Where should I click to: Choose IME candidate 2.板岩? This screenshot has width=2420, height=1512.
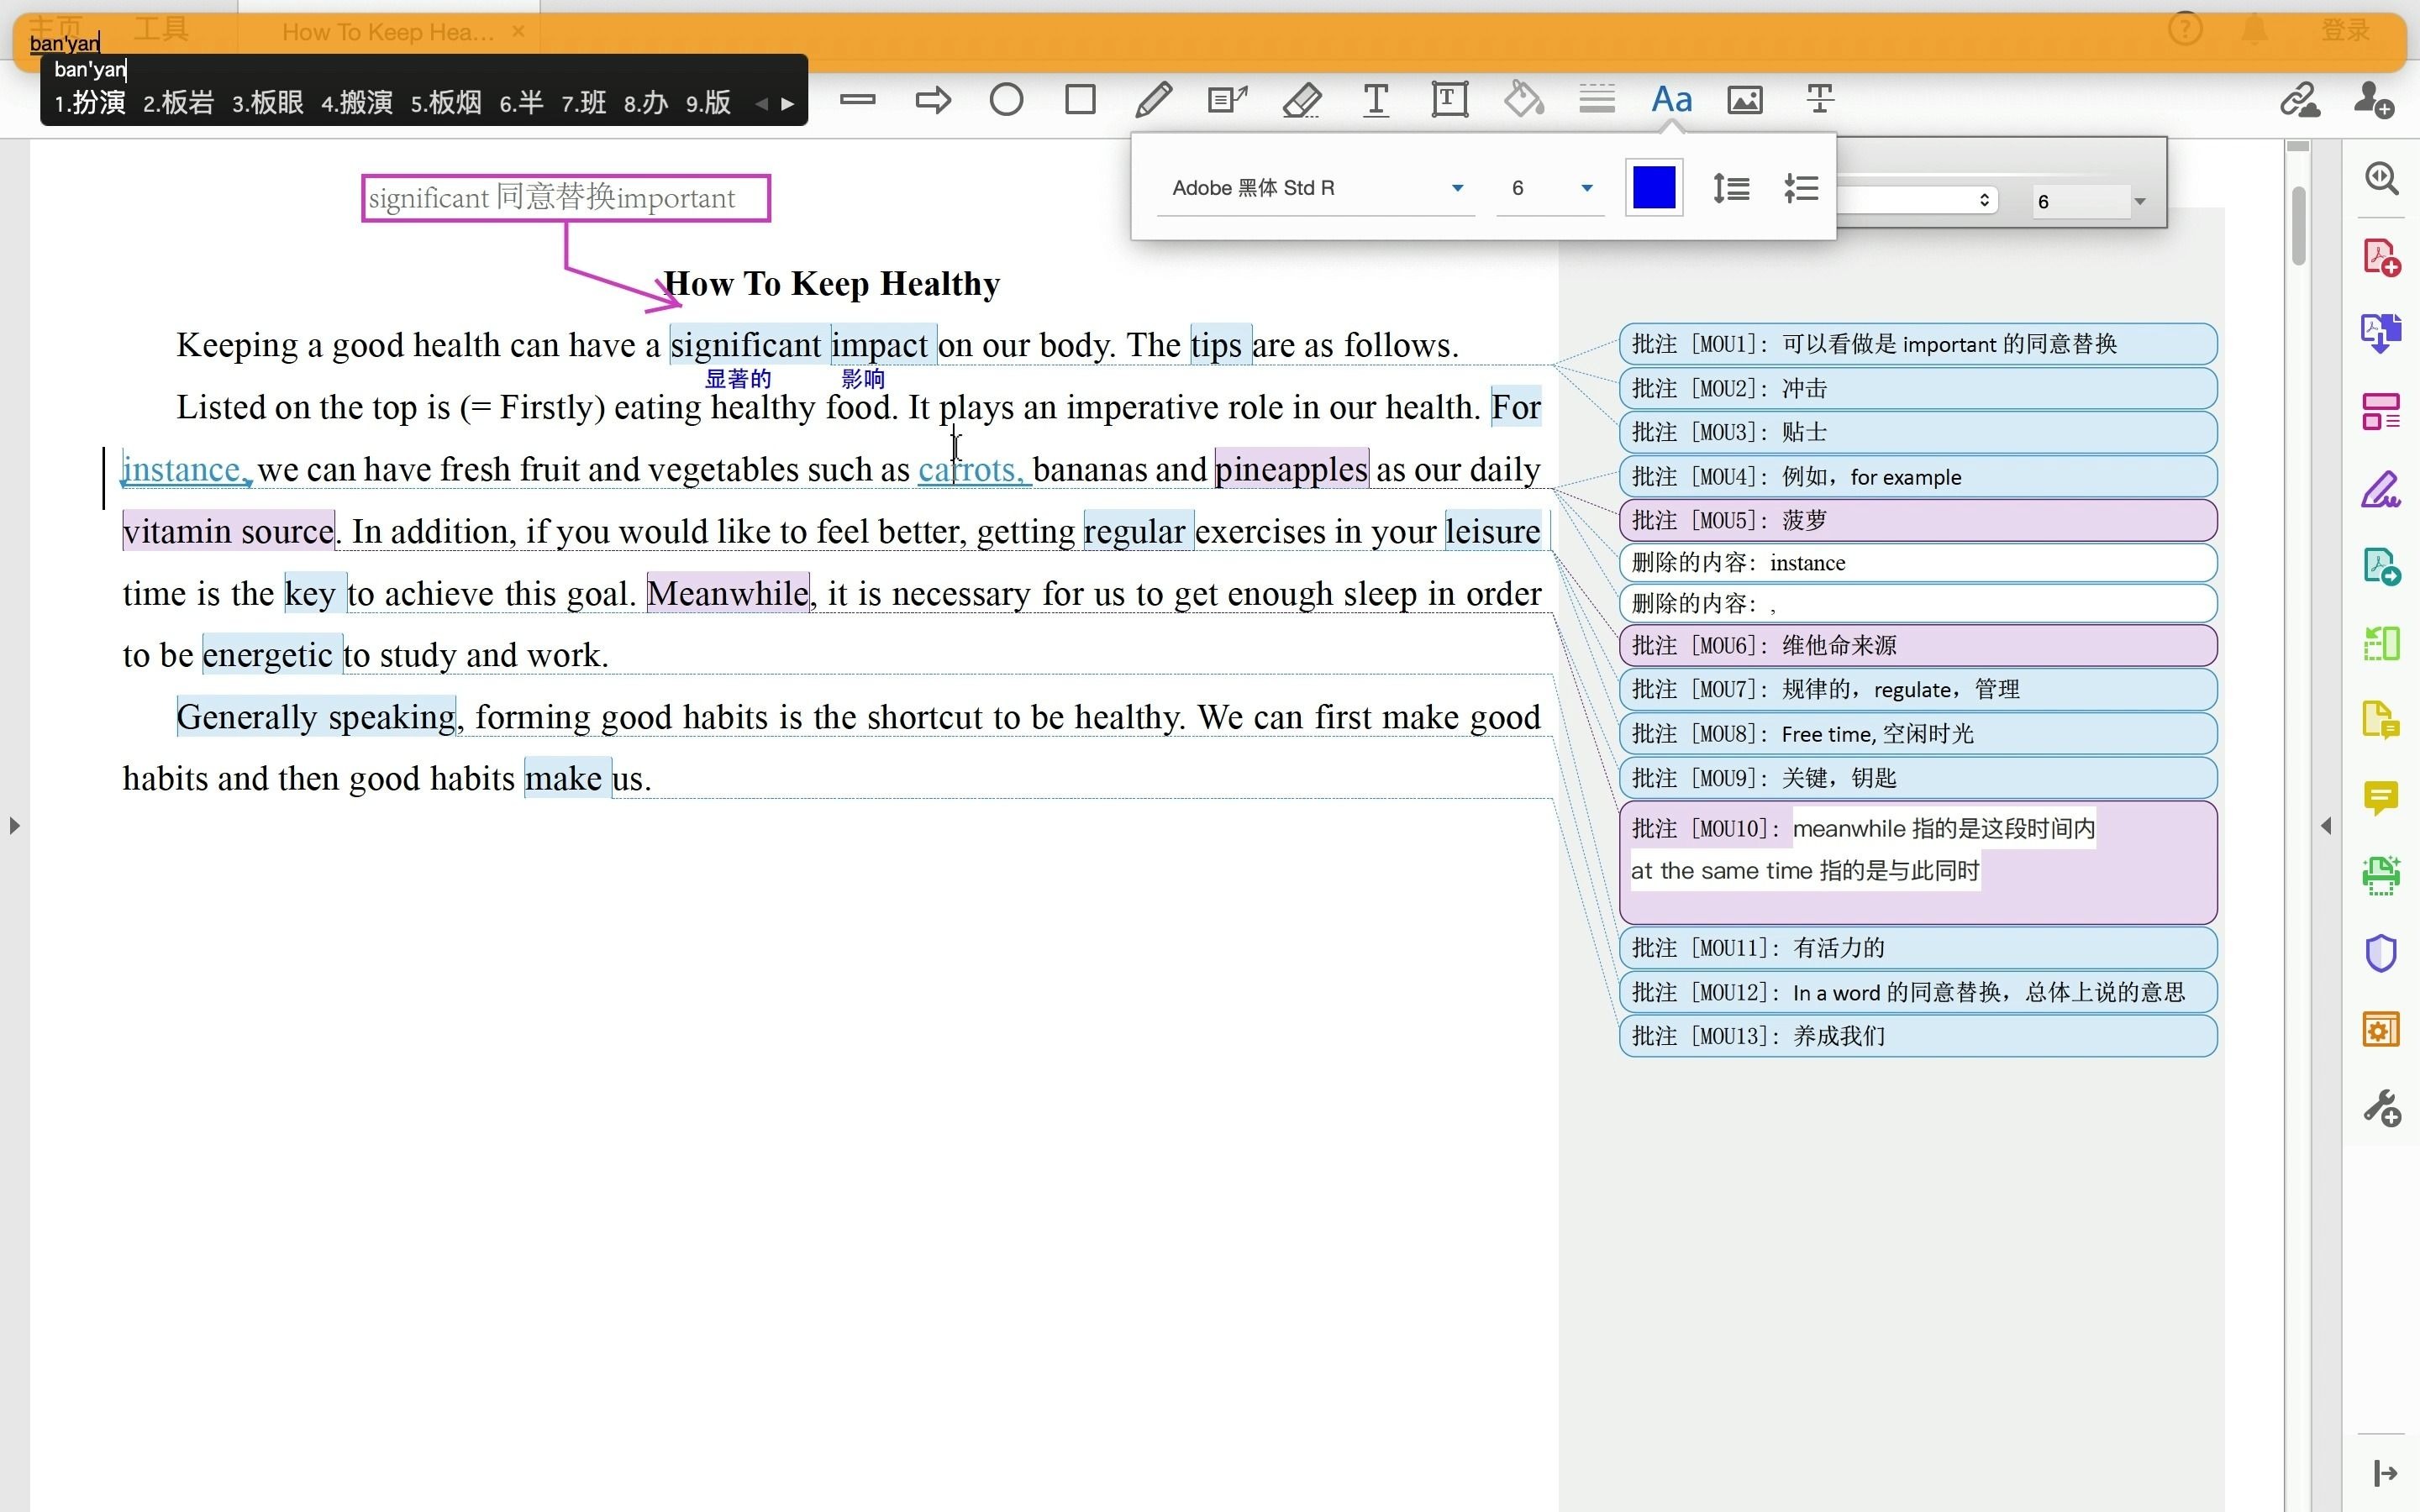[x=178, y=103]
